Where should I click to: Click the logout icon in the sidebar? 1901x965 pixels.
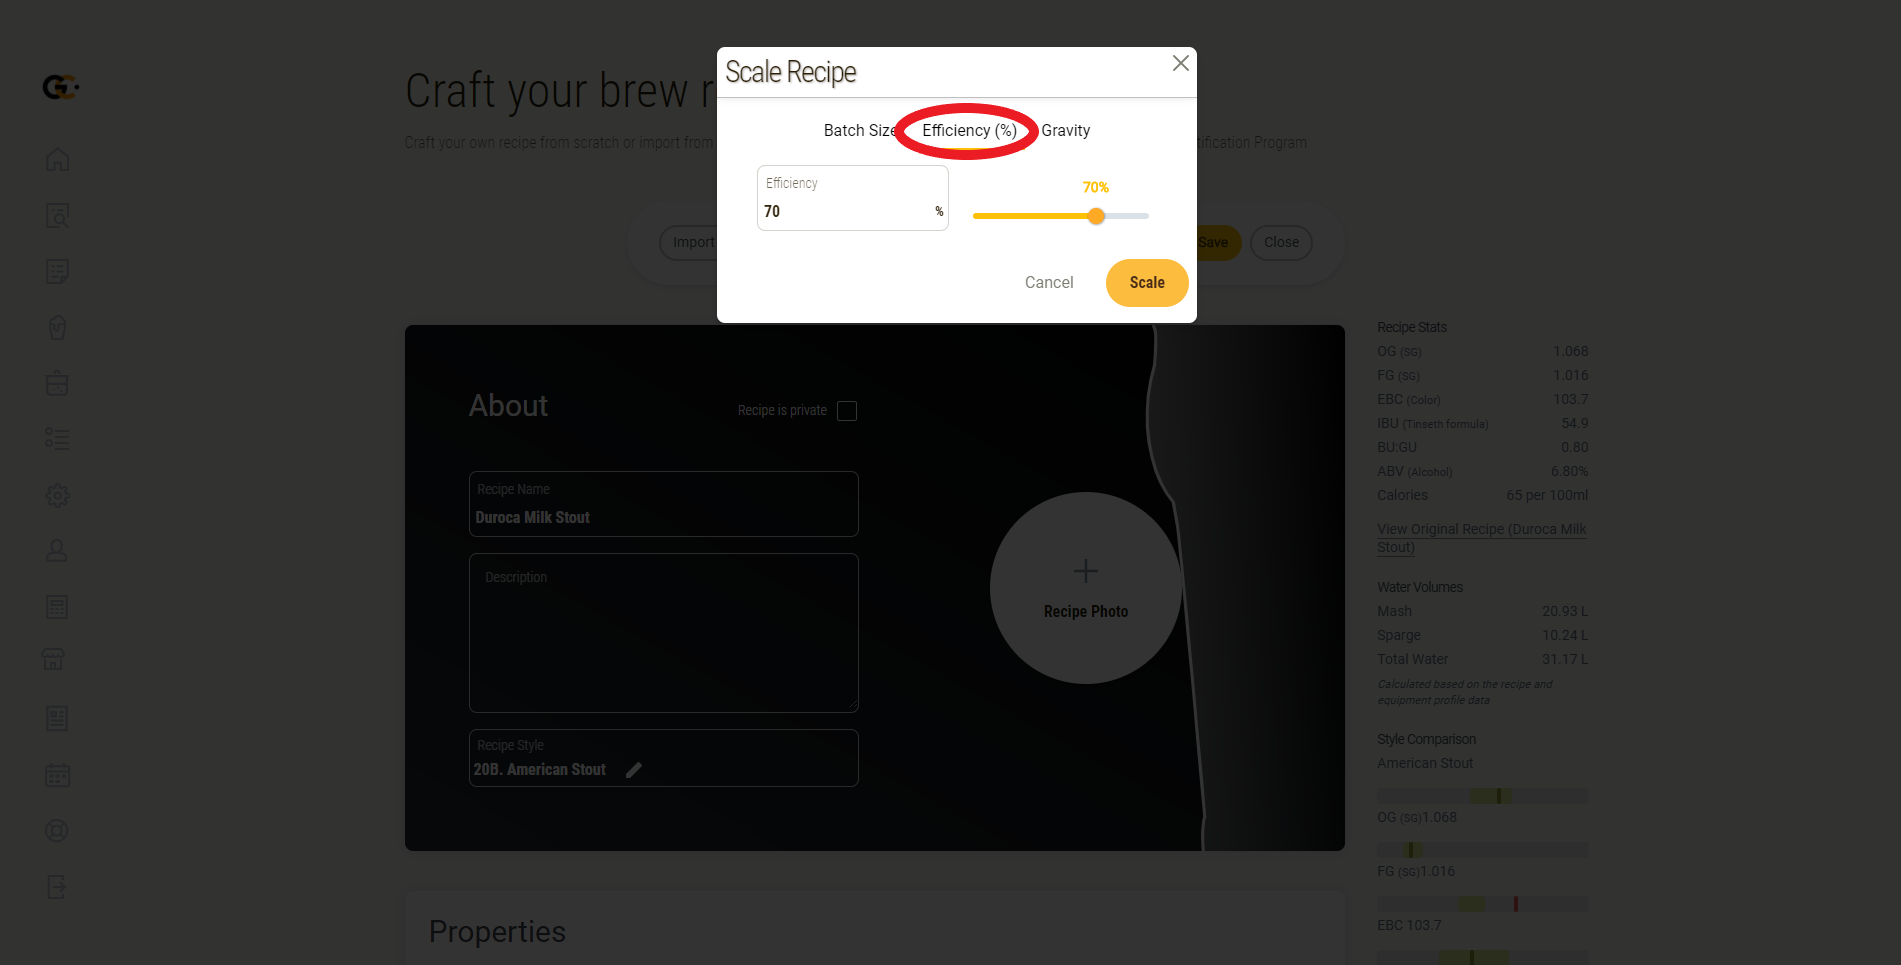coord(58,887)
